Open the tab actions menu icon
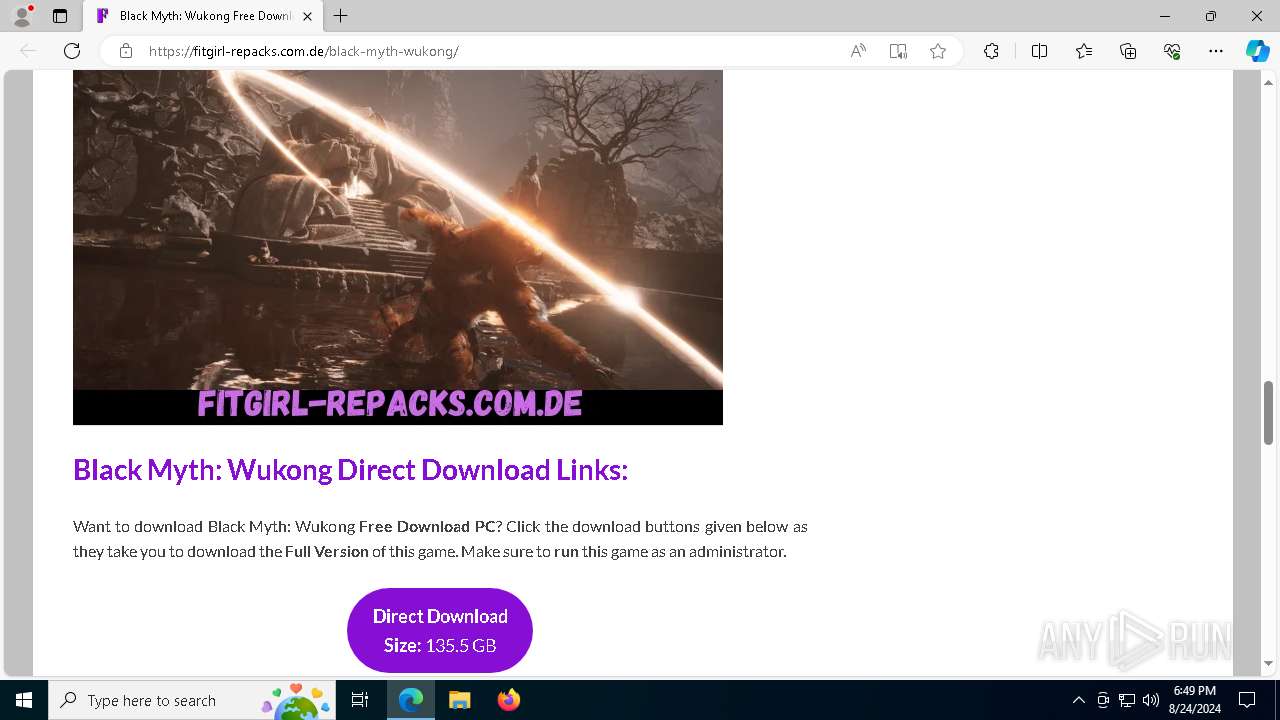The image size is (1280, 720). coord(60,16)
